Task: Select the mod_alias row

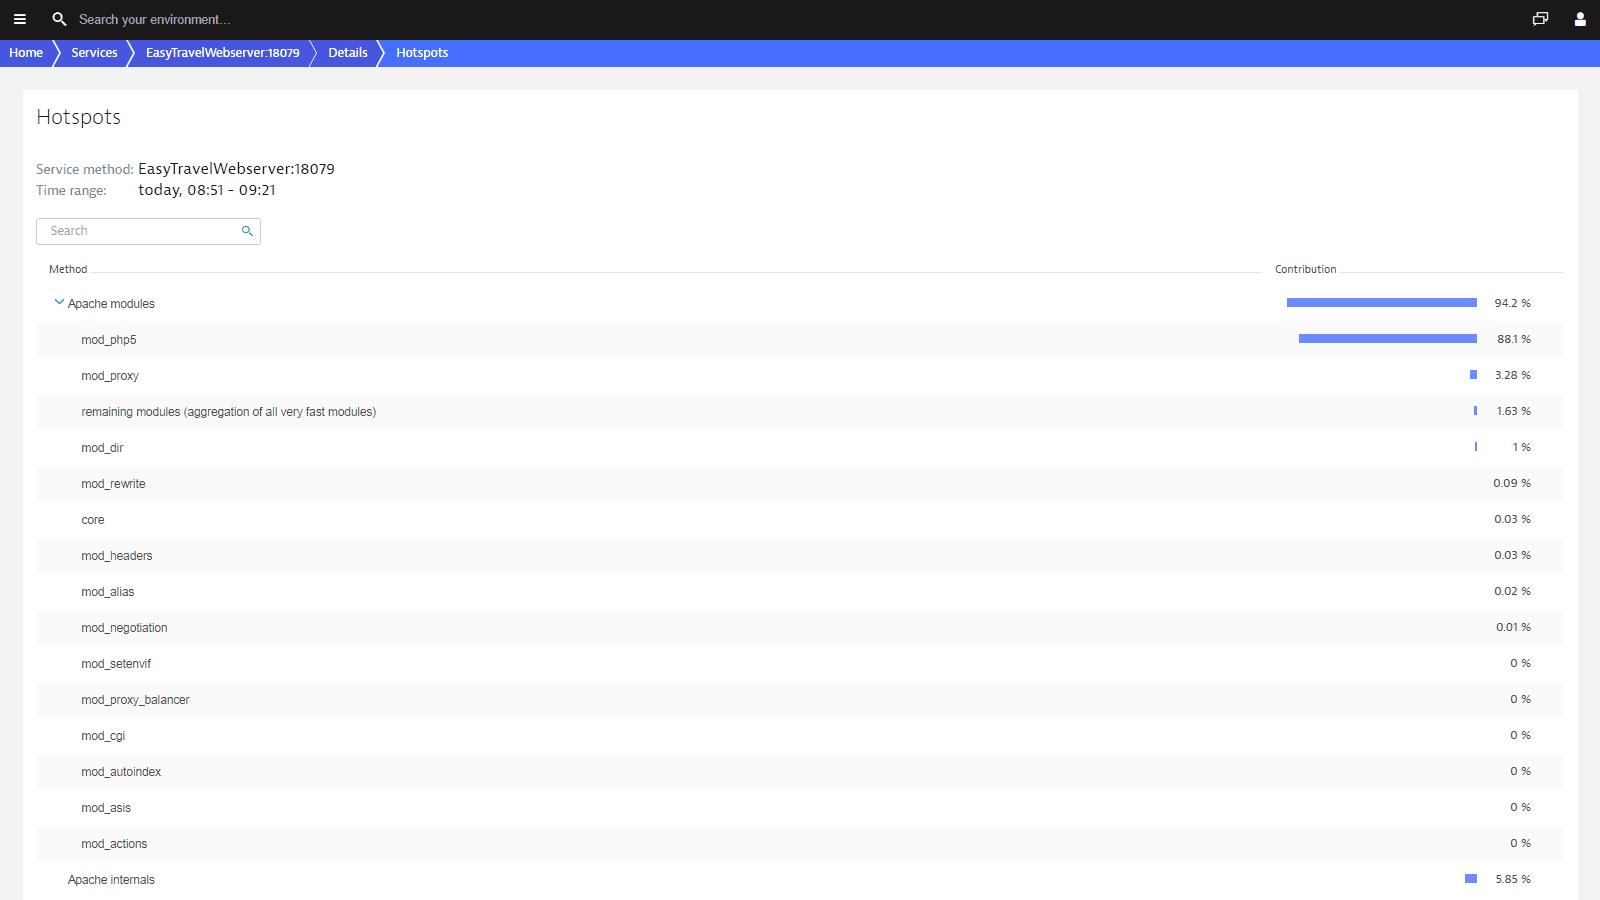Action: [800, 591]
